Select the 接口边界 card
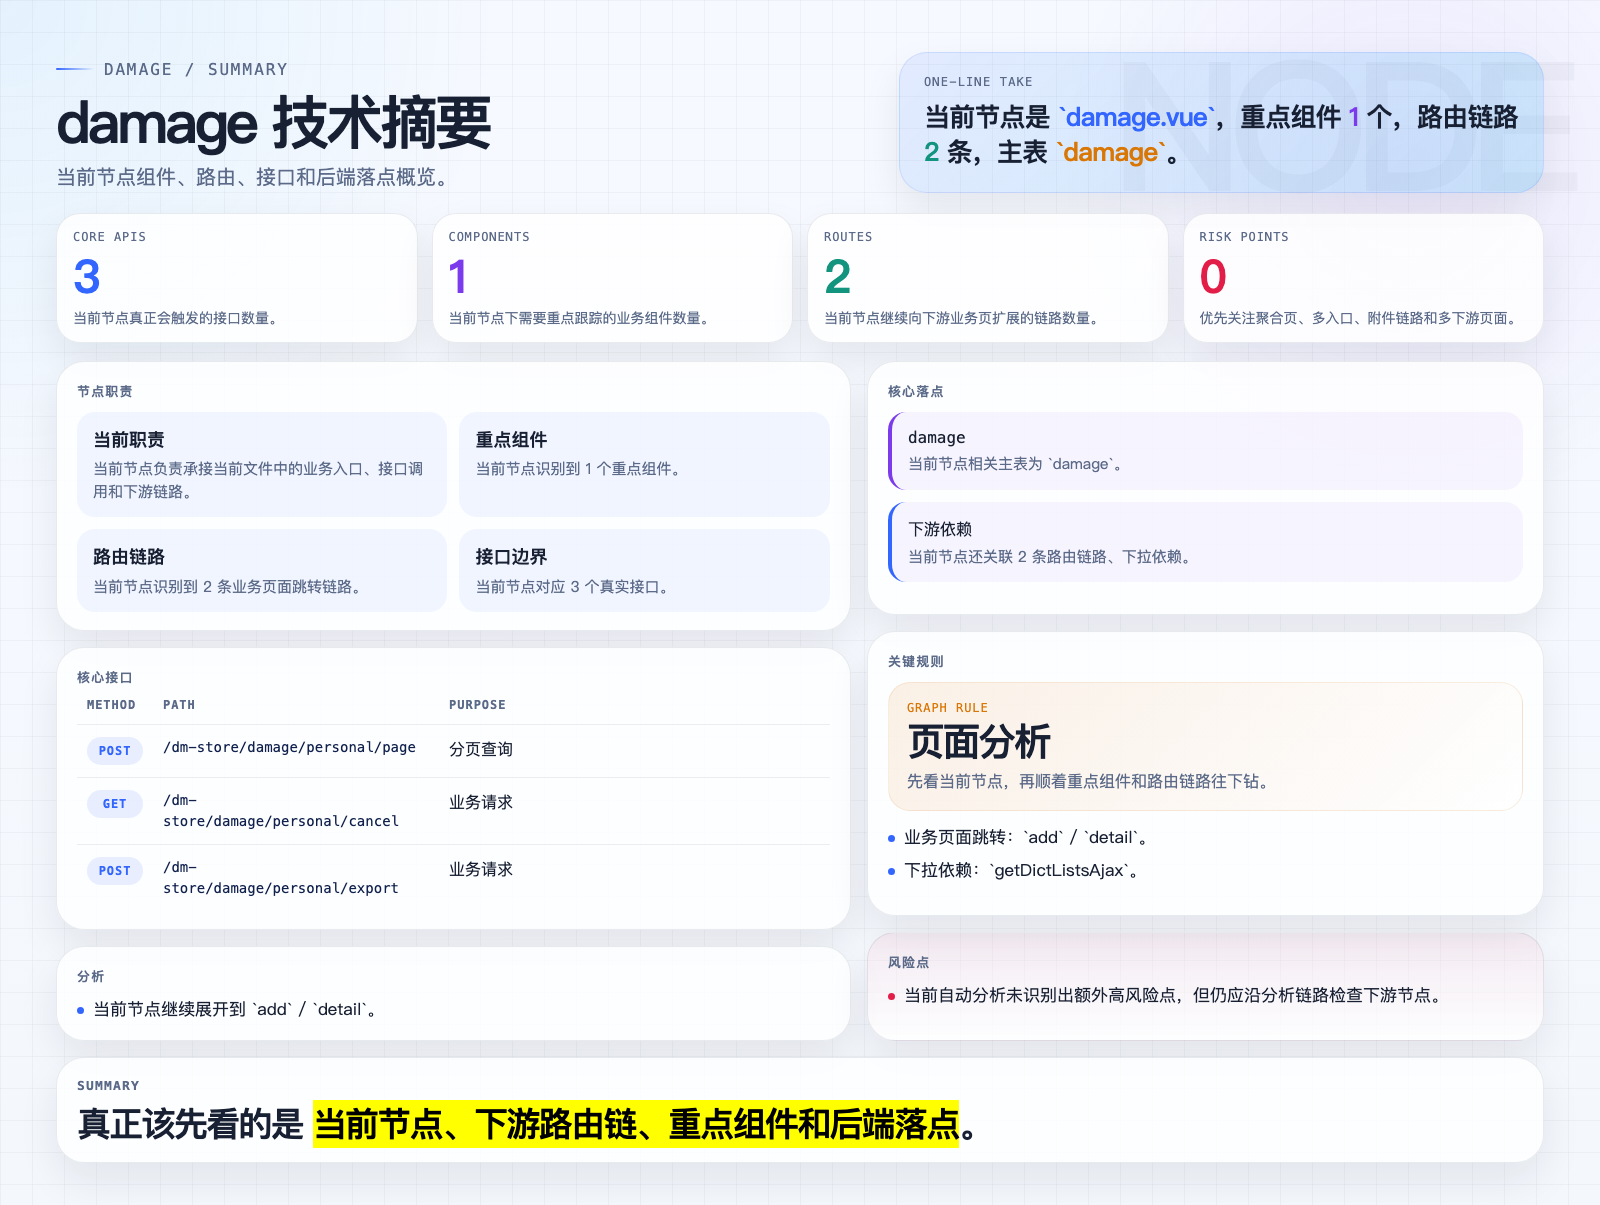Image resolution: width=1600 pixels, height=1205 pixels. (644, 570)
